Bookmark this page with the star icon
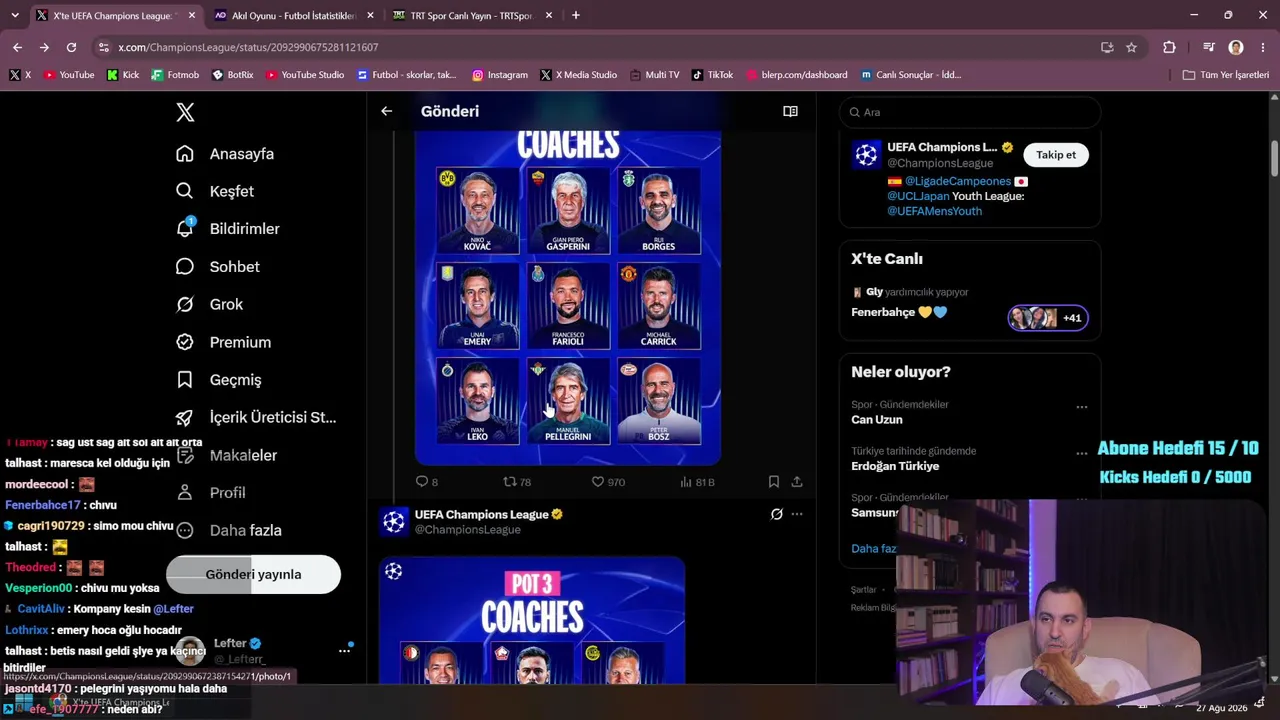 coord(1131,47)
